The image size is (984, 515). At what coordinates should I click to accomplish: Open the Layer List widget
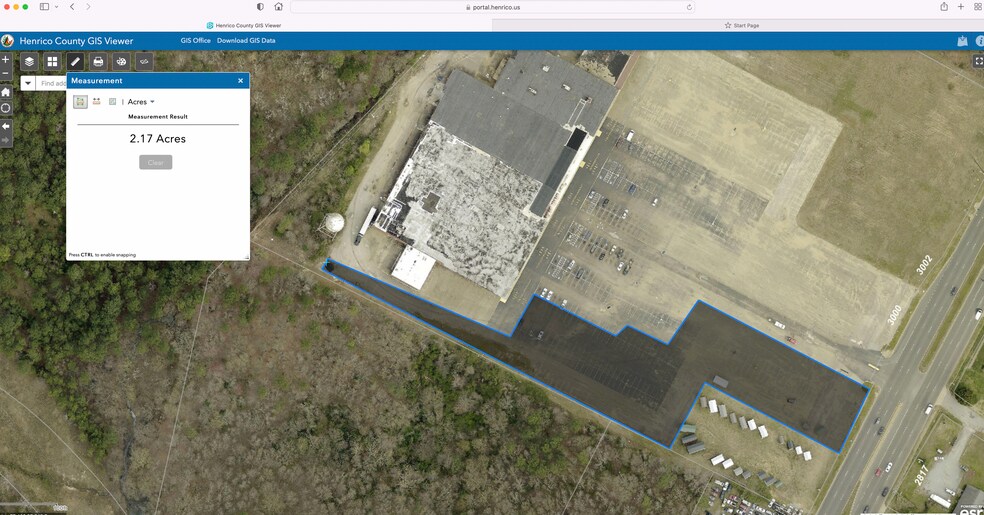[x=30, y=62]
